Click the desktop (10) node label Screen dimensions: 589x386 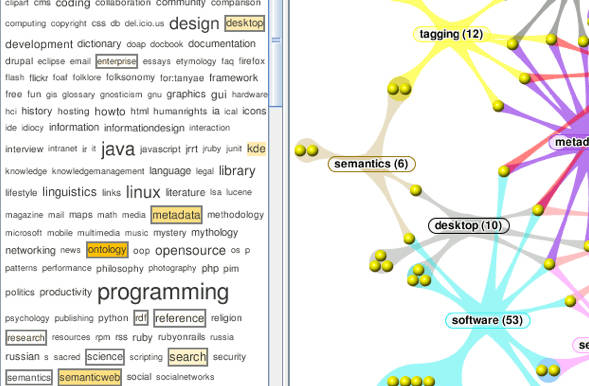pos(469,226)
